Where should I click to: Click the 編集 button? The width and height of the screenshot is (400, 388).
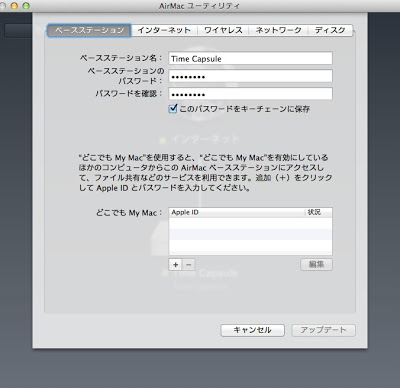(x=316, y=265)
